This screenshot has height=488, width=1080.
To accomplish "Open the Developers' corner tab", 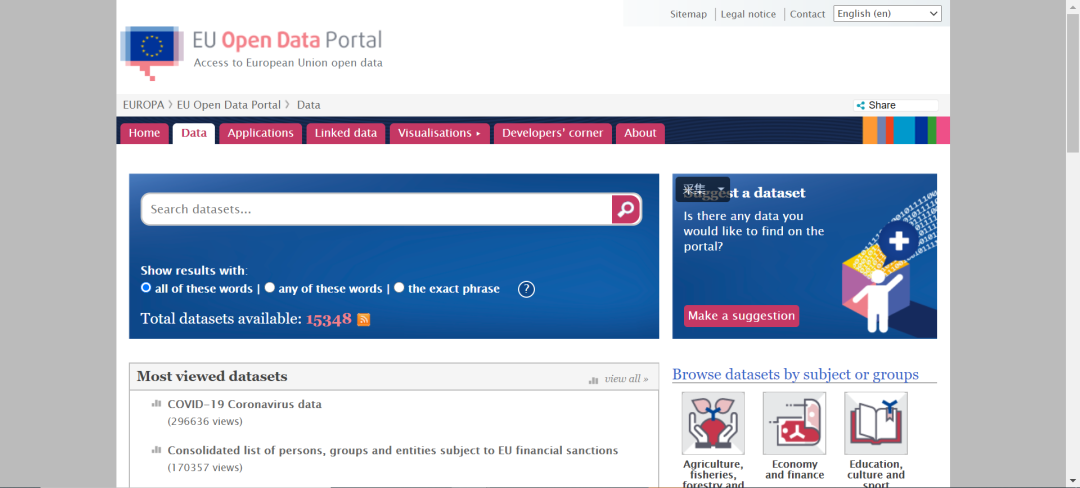I will pos(552,134).
